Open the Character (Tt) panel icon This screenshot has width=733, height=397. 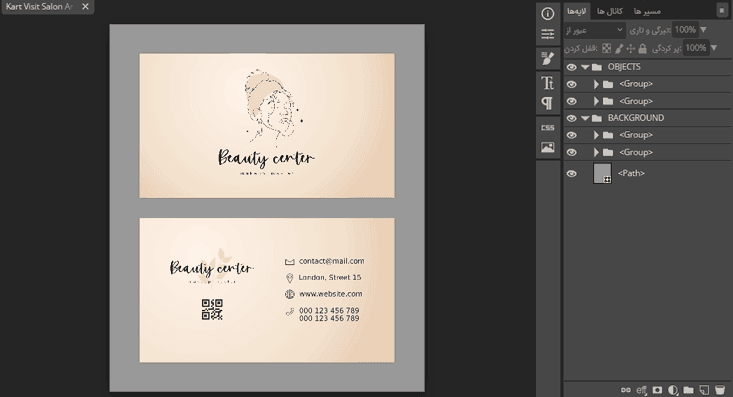click(x=547, y=83)
